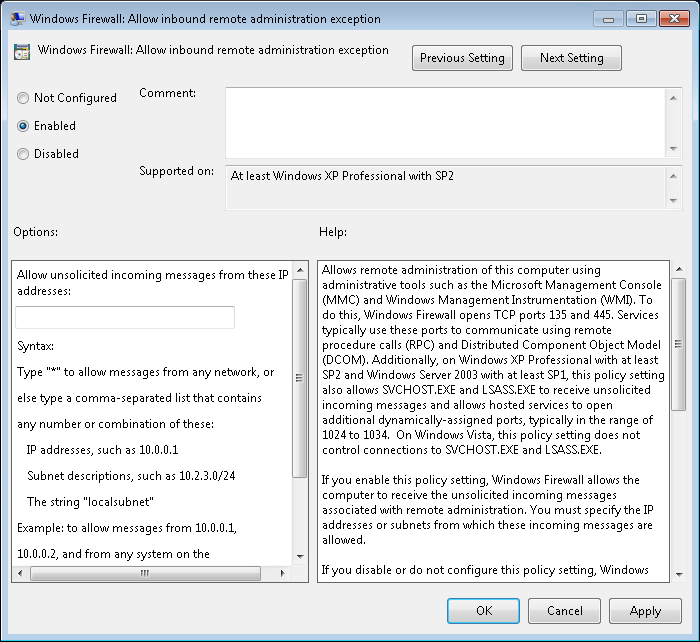
Task: Click the policy name heading next to icon
Action: click(213, 50)
